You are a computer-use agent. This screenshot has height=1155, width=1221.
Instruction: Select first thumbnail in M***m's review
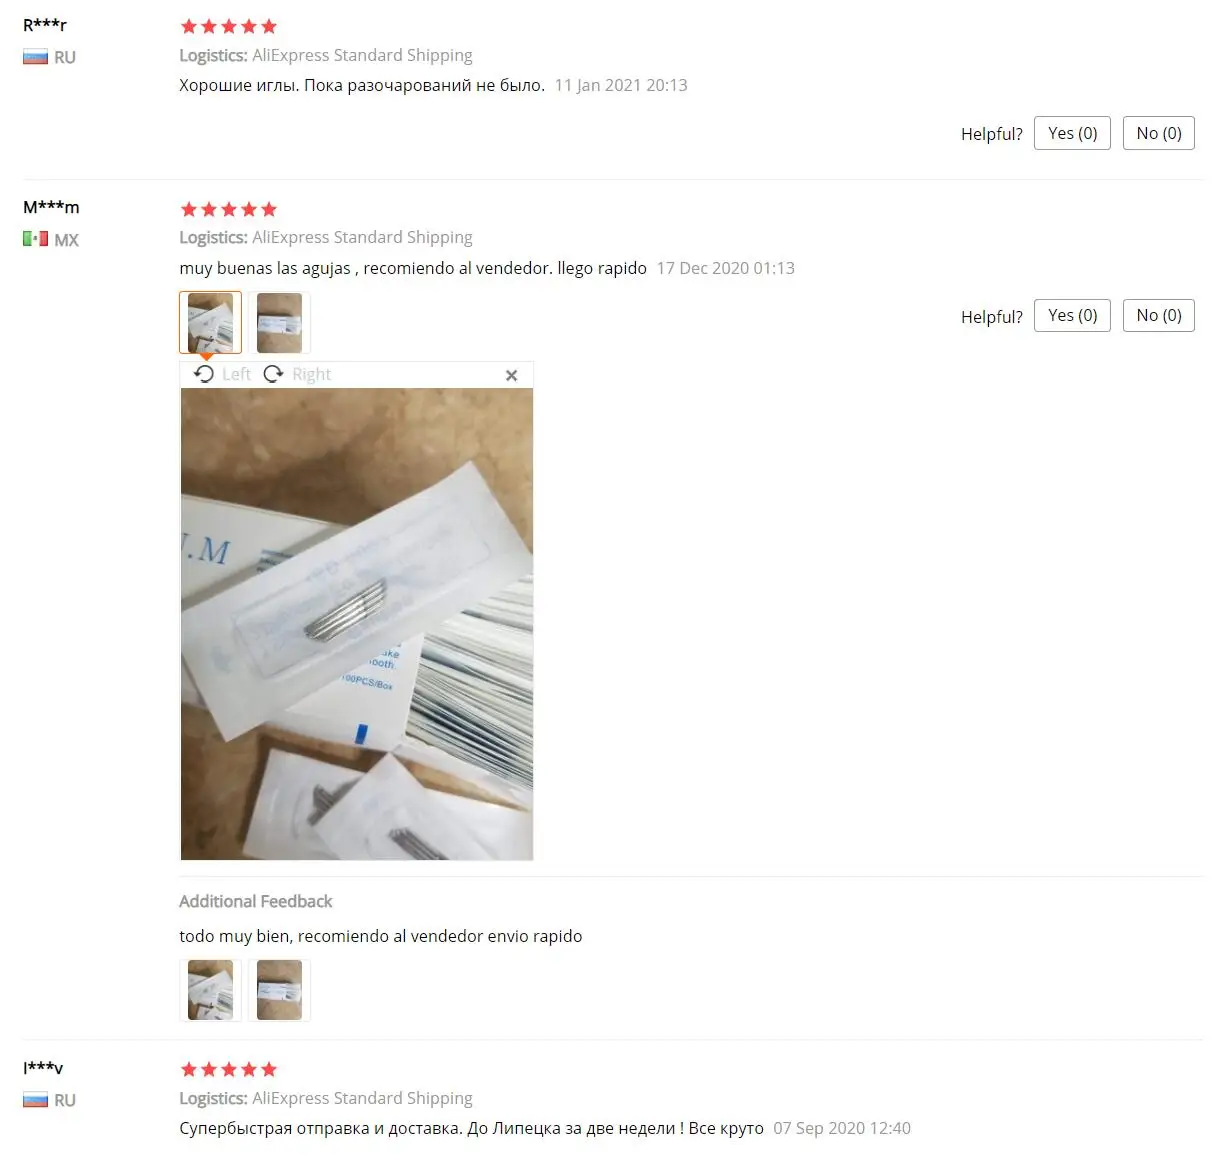210,322
